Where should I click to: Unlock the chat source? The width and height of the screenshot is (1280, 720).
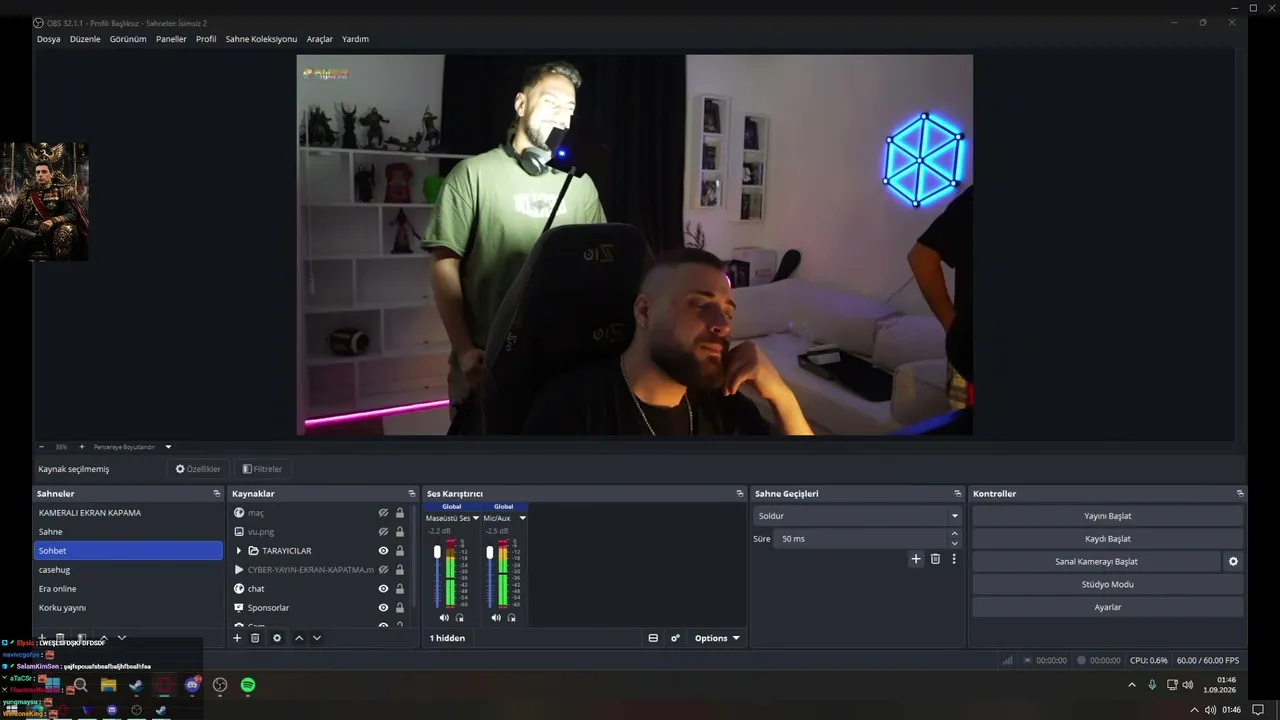tap(400, 589)
